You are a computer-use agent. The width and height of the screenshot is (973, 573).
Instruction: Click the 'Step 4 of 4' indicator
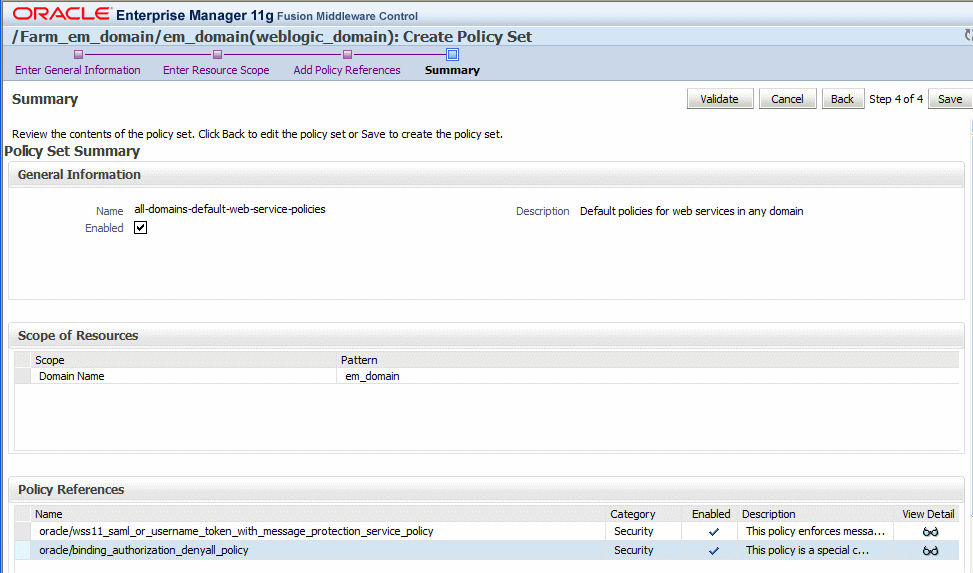pyautogui.click(x=896, y=99)
